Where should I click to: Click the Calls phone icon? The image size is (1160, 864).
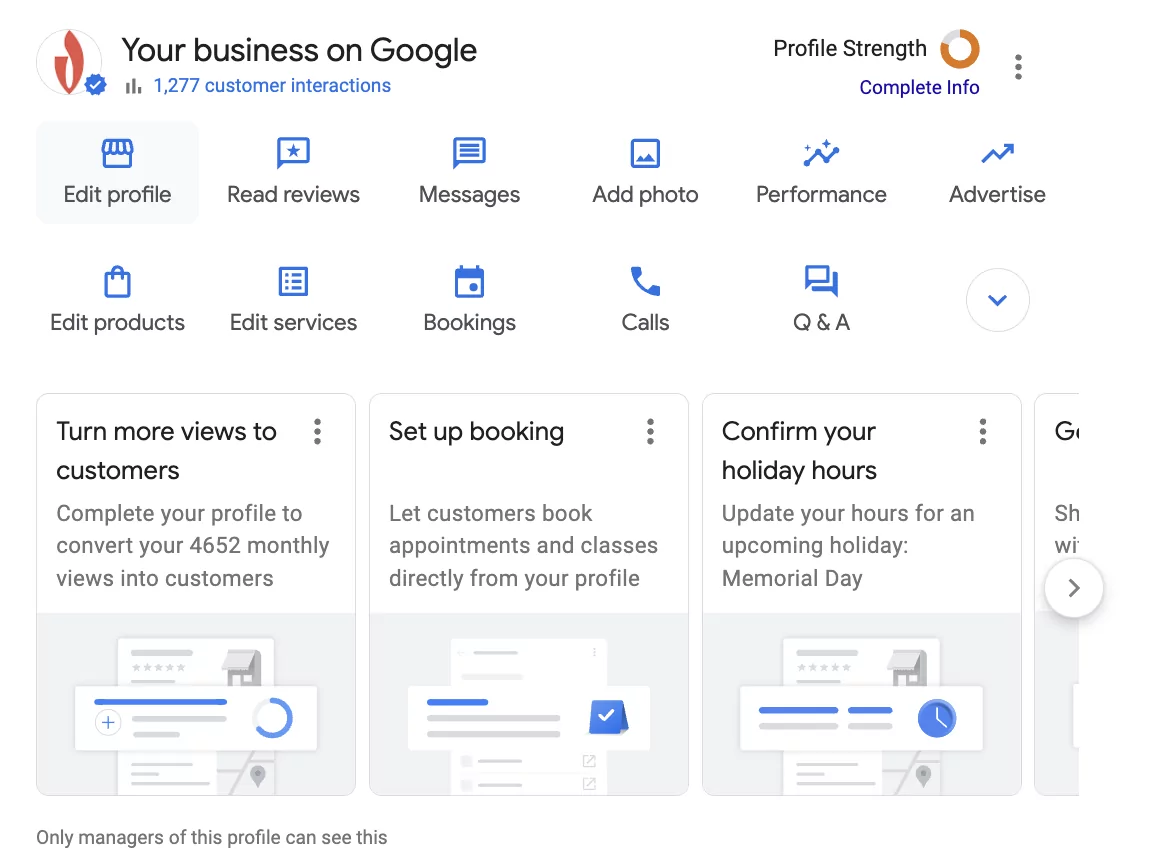[645, 281]
